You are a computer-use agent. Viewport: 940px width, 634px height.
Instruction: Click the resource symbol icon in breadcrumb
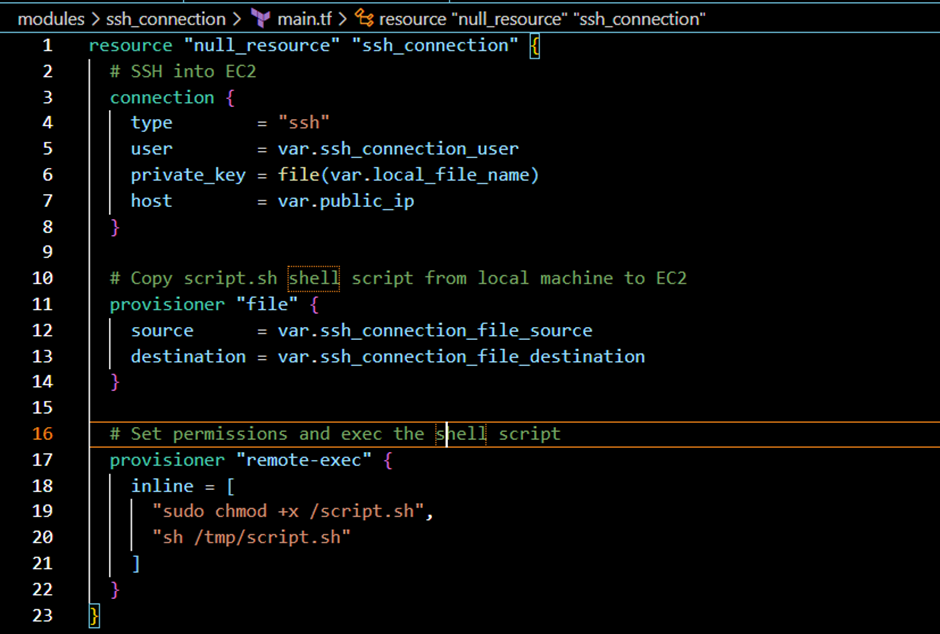(x=365, y=18)
